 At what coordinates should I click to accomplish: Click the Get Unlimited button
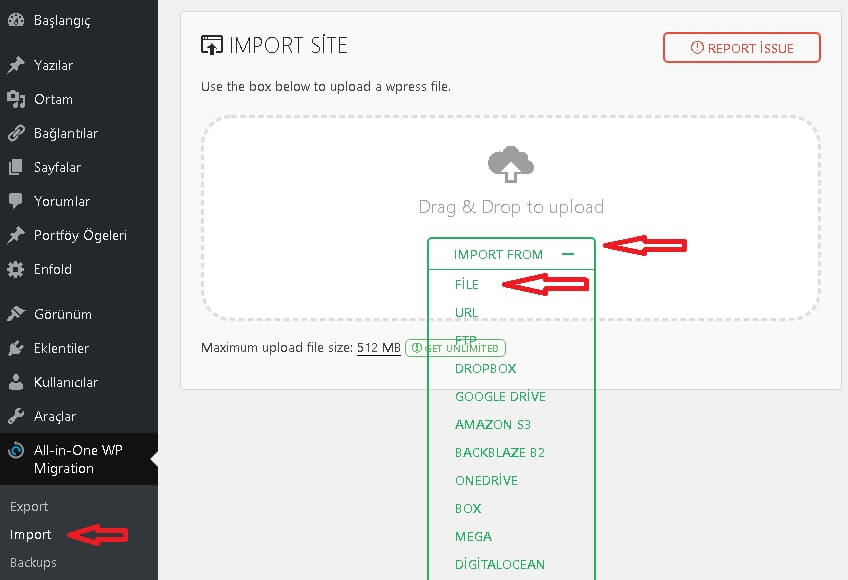(x=455, y=348)
